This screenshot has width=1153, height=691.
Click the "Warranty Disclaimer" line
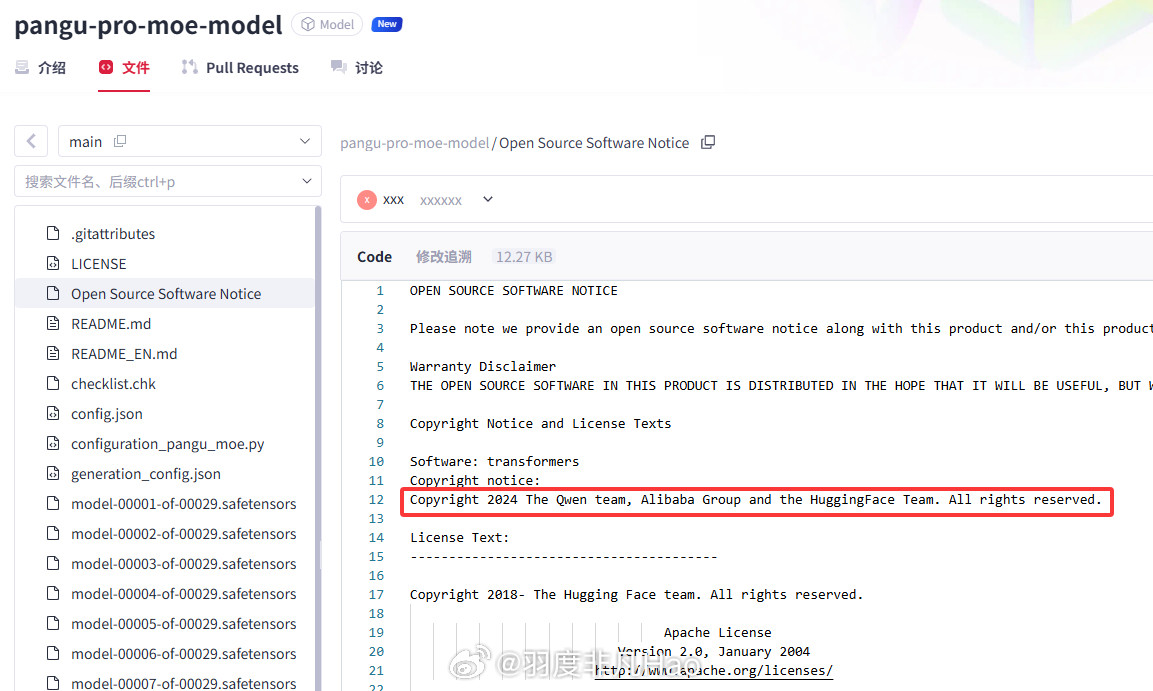482,366
